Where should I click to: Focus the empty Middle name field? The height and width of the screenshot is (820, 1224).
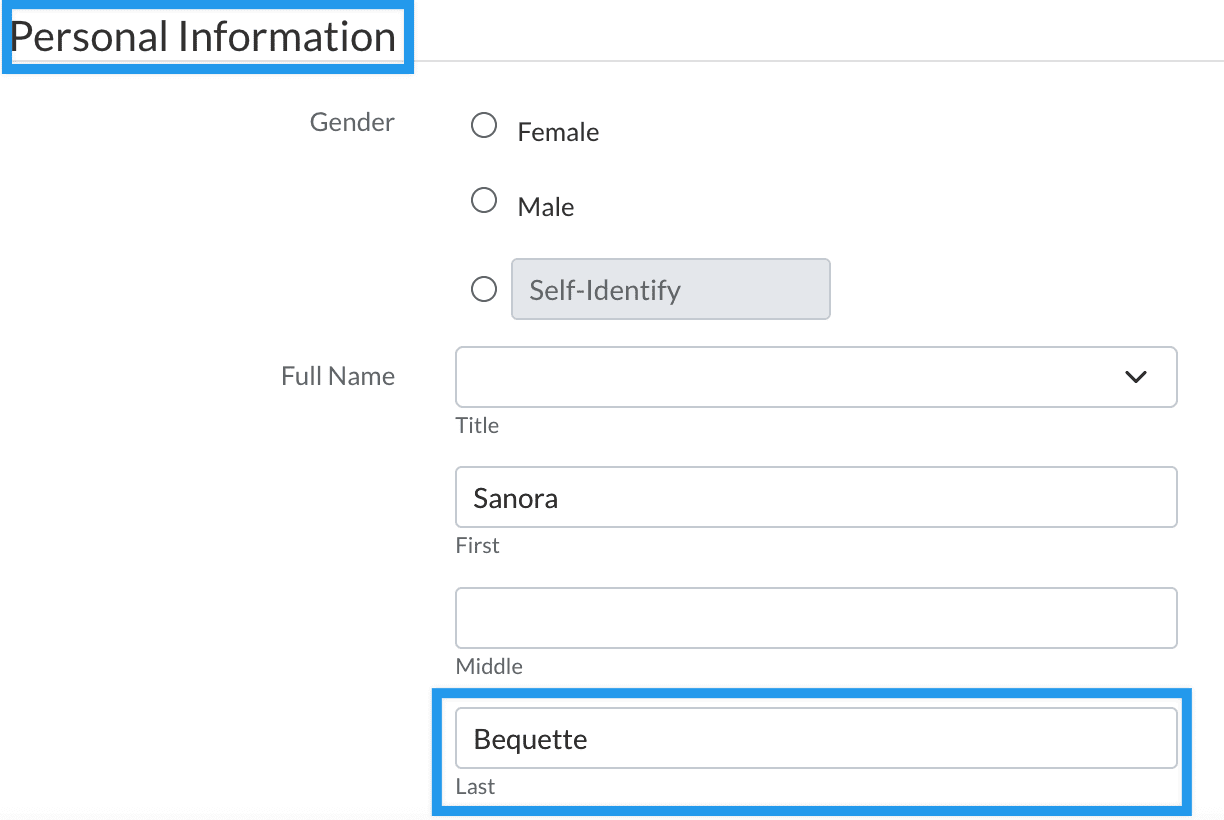pos(816,617)
